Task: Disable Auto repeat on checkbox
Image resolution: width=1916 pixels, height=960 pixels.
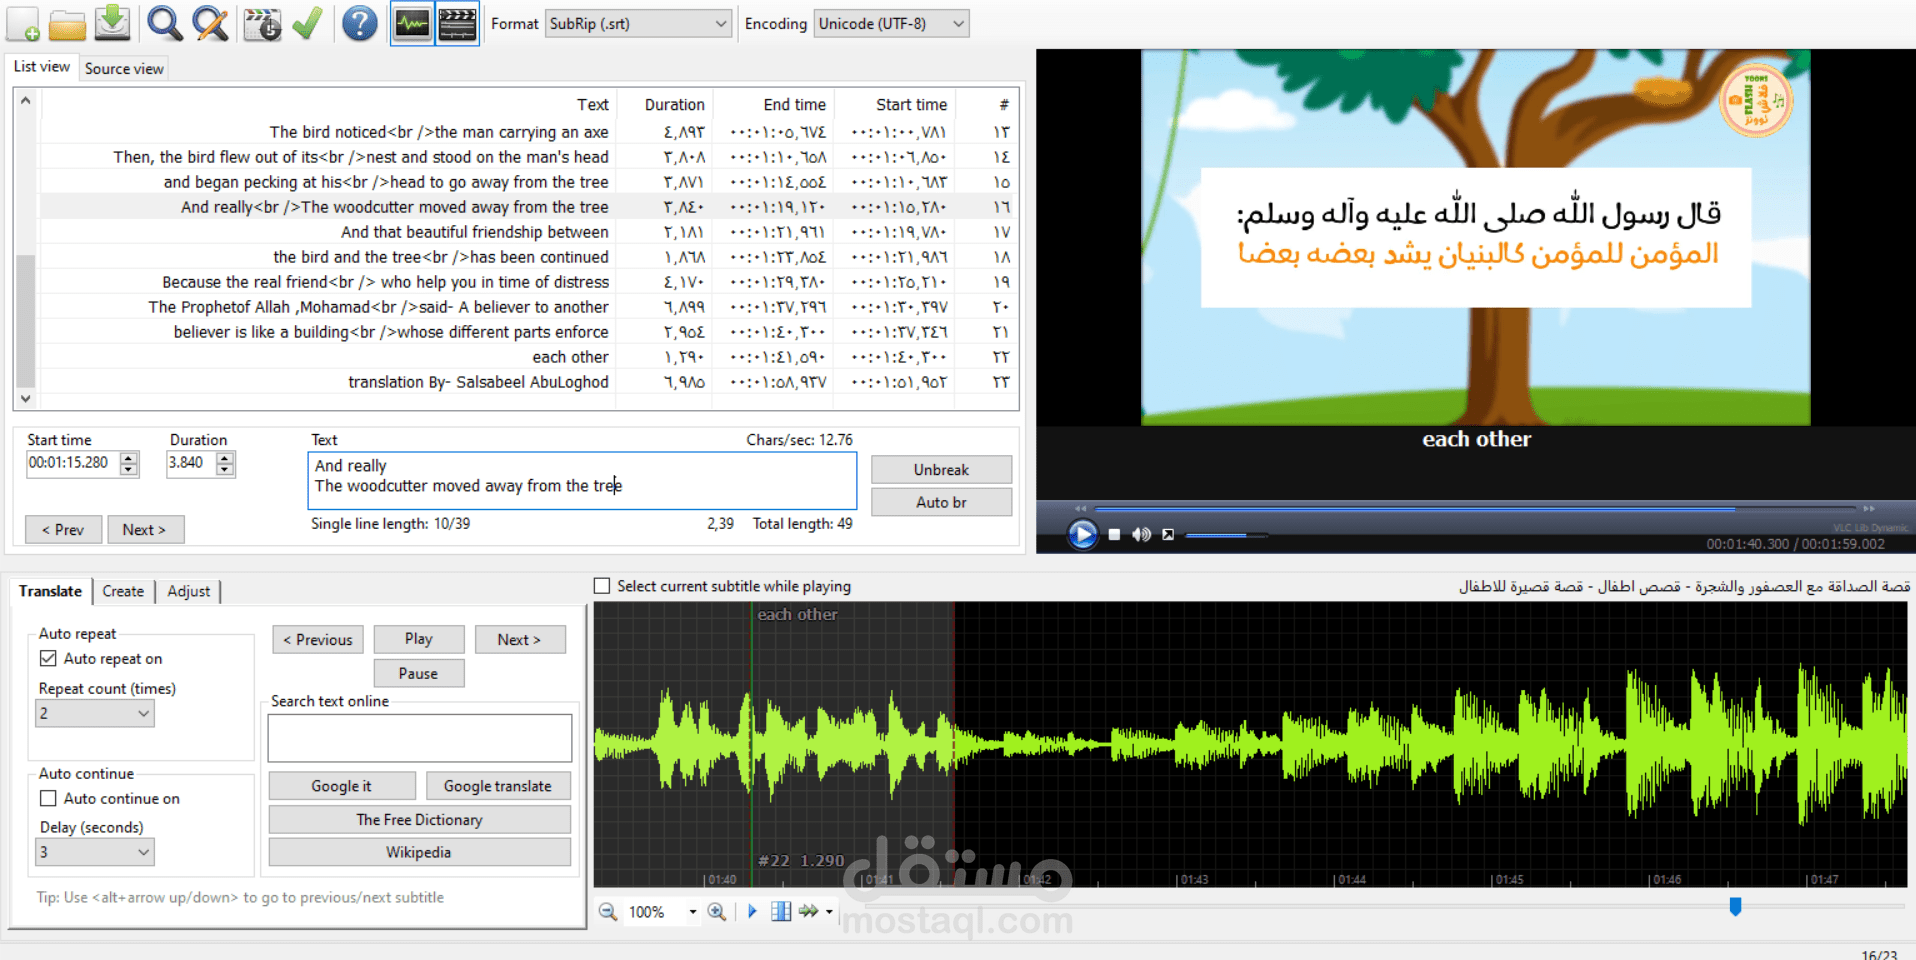Action: [48, 658]
